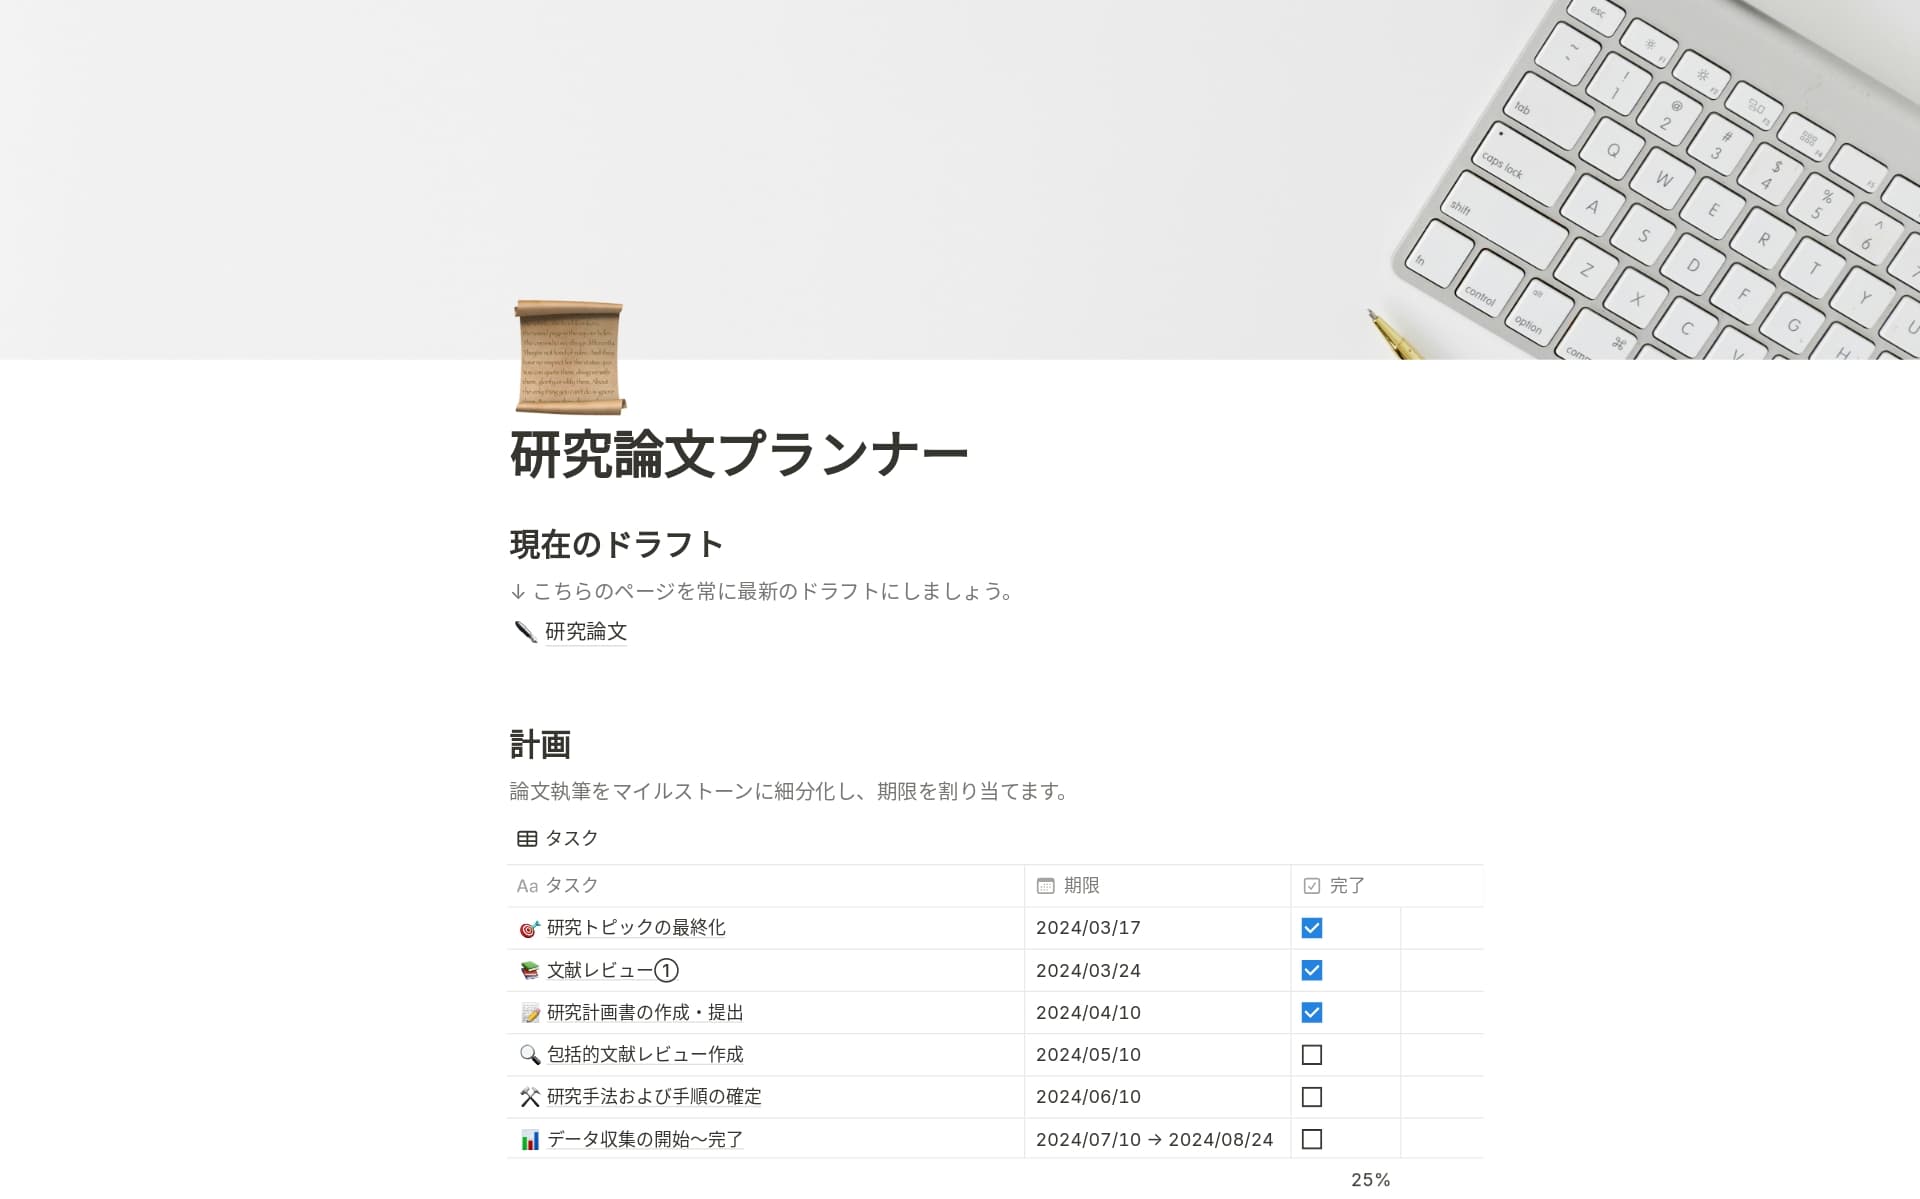1920x1199 pixels.
Task: Open the 期限 column header menu
Action: (x=1080, y=885)
